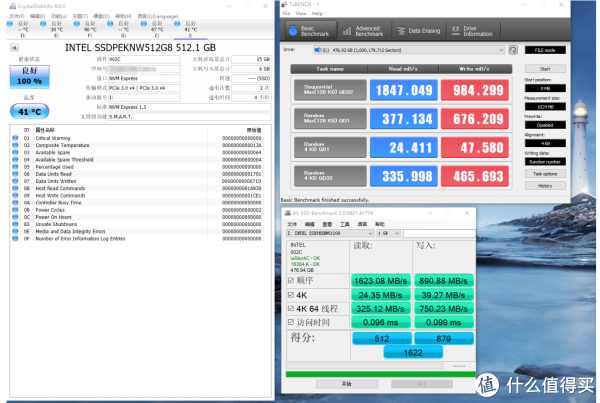Select drive G: disk status icon
Viewport: 600px width, 403px height.
click(x=110, y=24)
